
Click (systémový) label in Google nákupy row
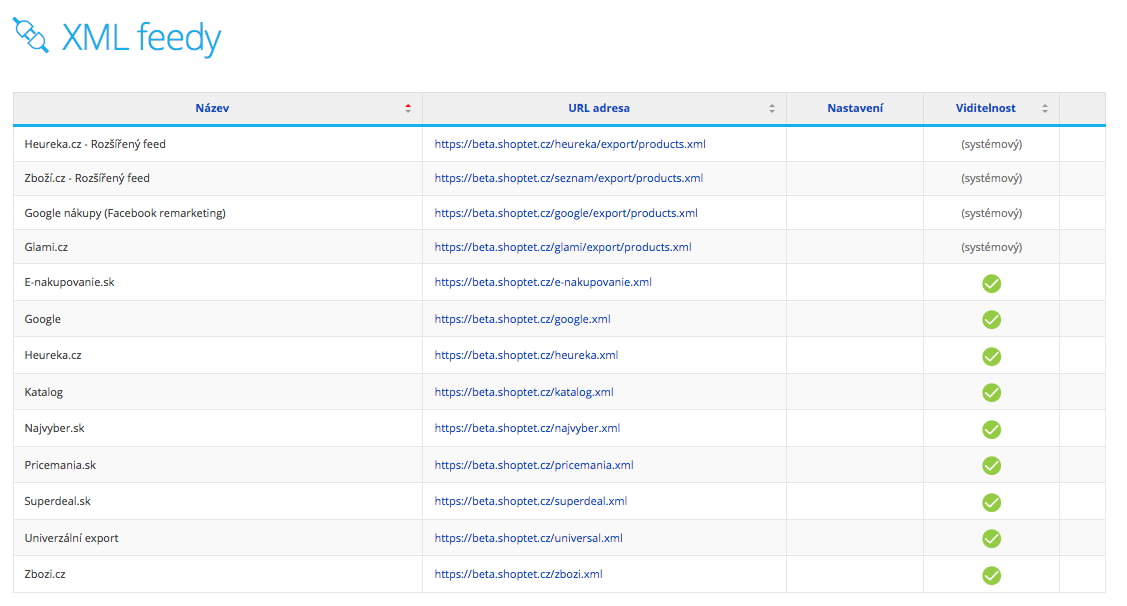[991, 213]
